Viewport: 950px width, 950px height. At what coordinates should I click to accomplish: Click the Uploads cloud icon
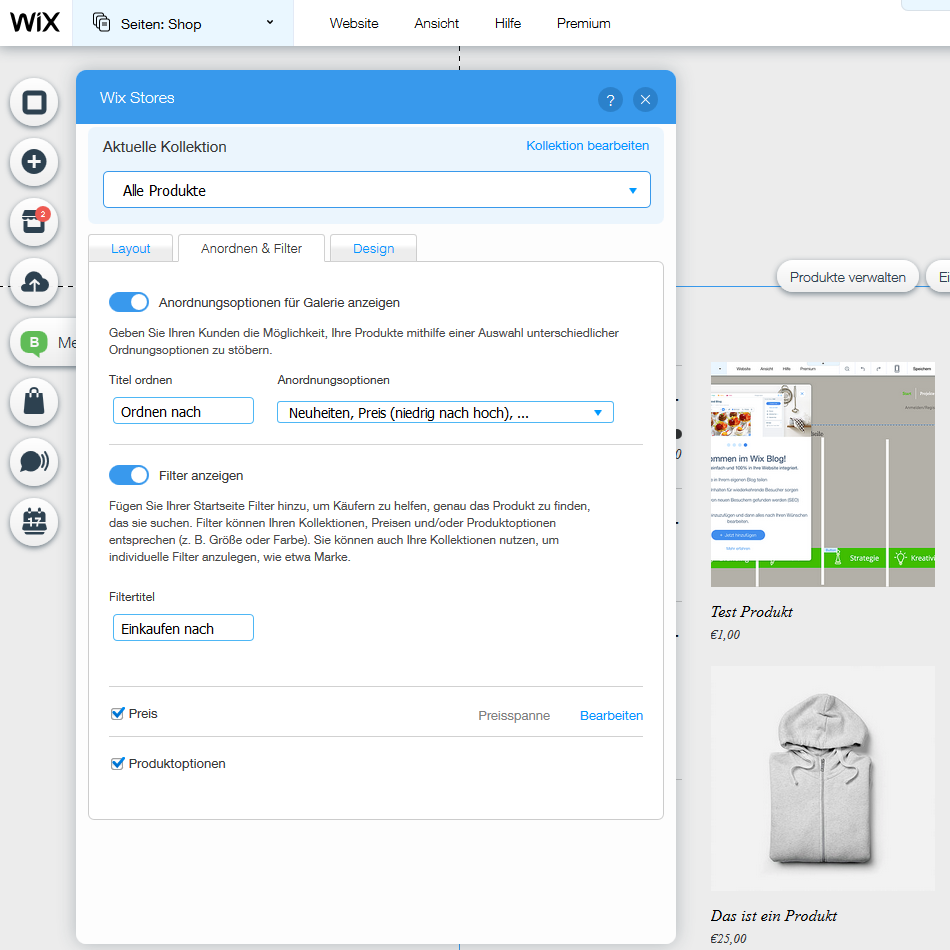(x=34, y=282)
